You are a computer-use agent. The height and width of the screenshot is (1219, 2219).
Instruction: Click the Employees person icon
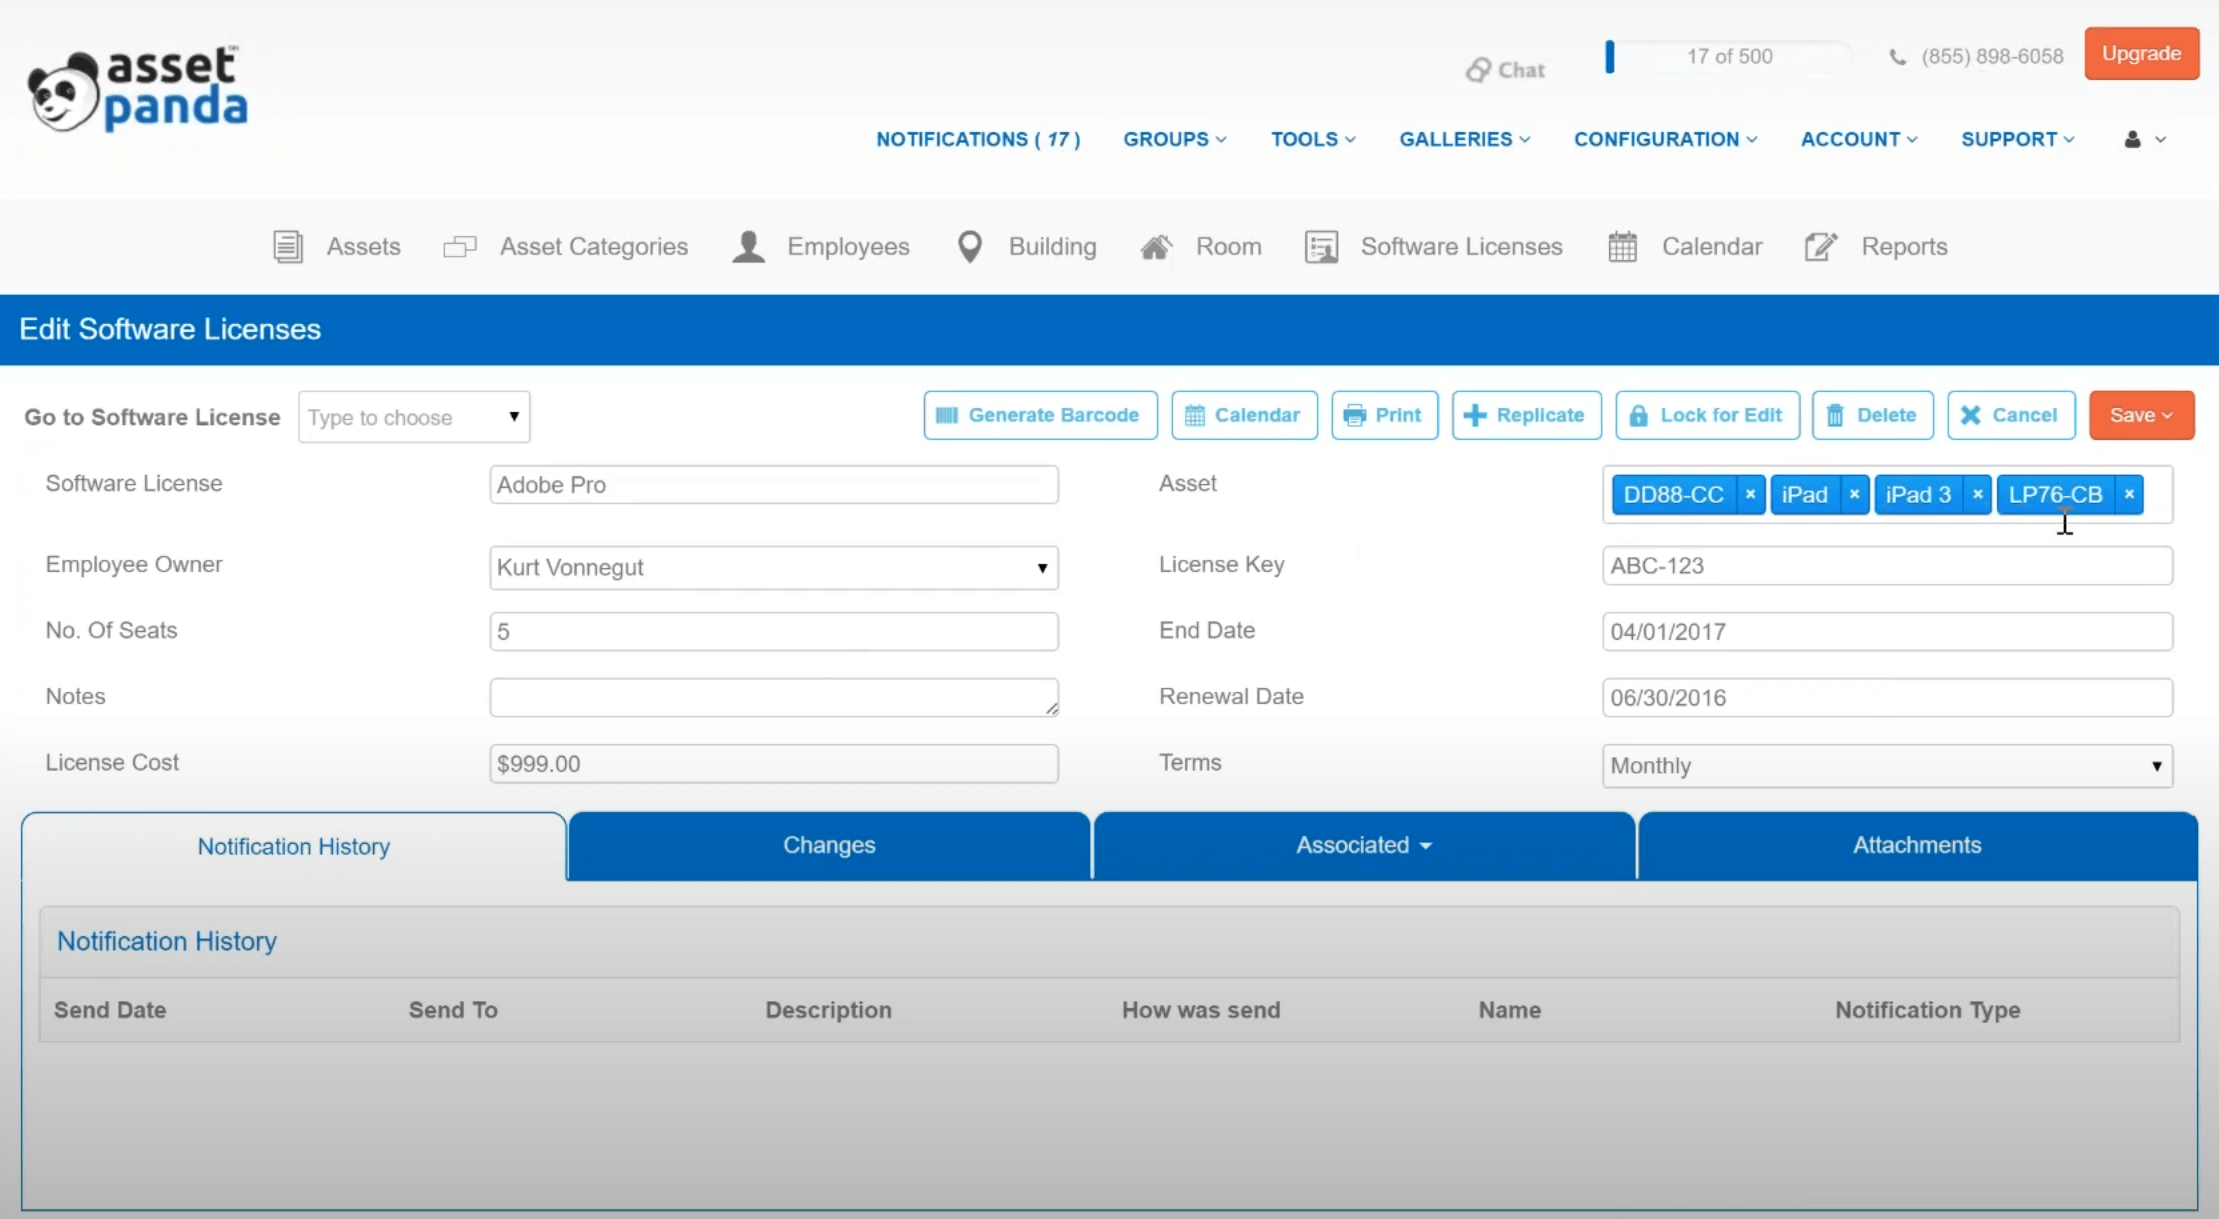748,246
